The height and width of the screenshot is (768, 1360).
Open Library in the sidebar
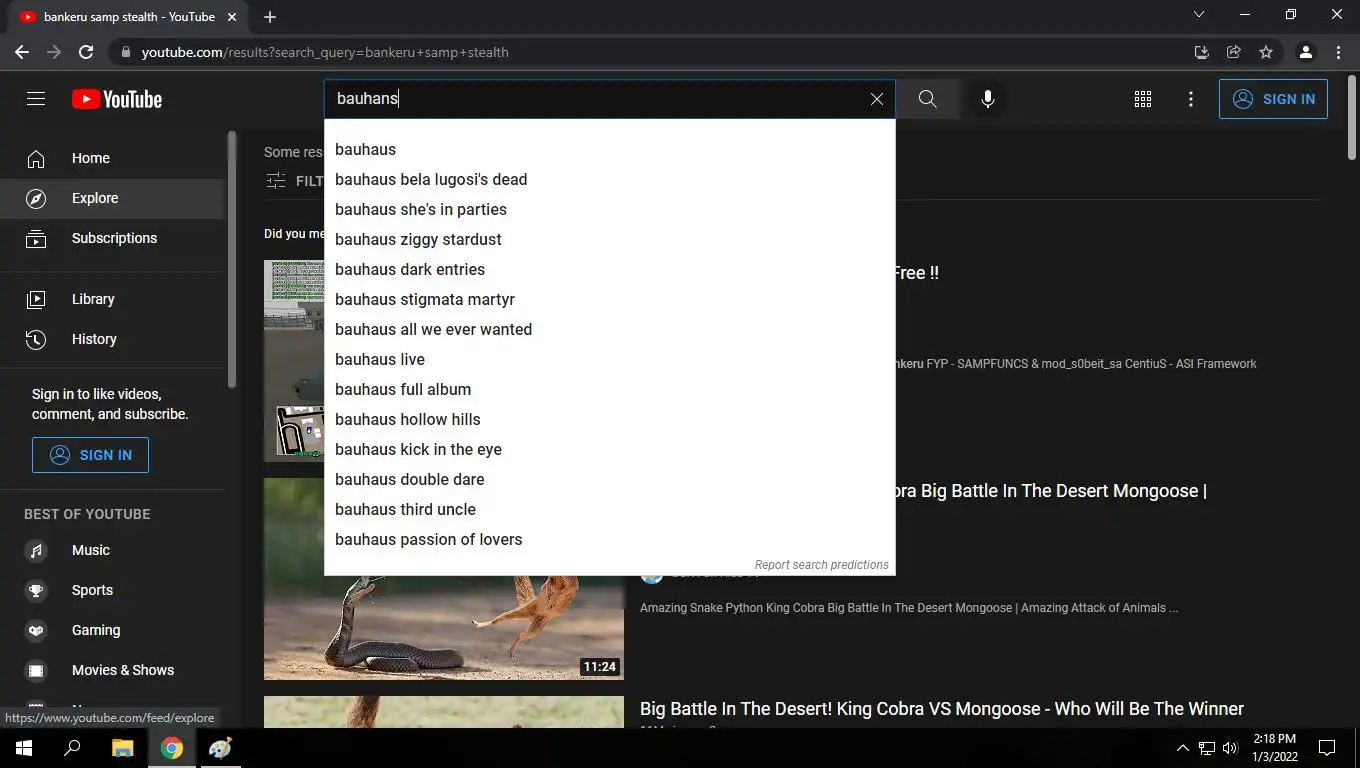click(112, 299)
